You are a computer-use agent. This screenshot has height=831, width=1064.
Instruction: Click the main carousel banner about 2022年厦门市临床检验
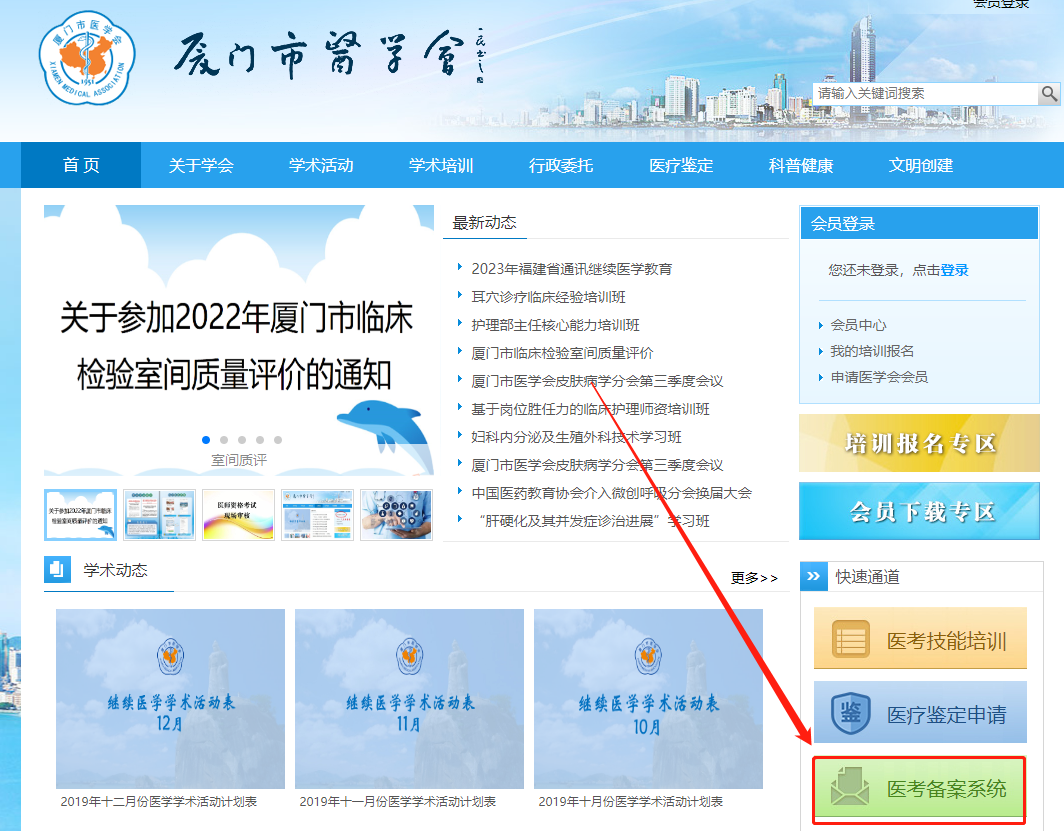tap(239, 341)
